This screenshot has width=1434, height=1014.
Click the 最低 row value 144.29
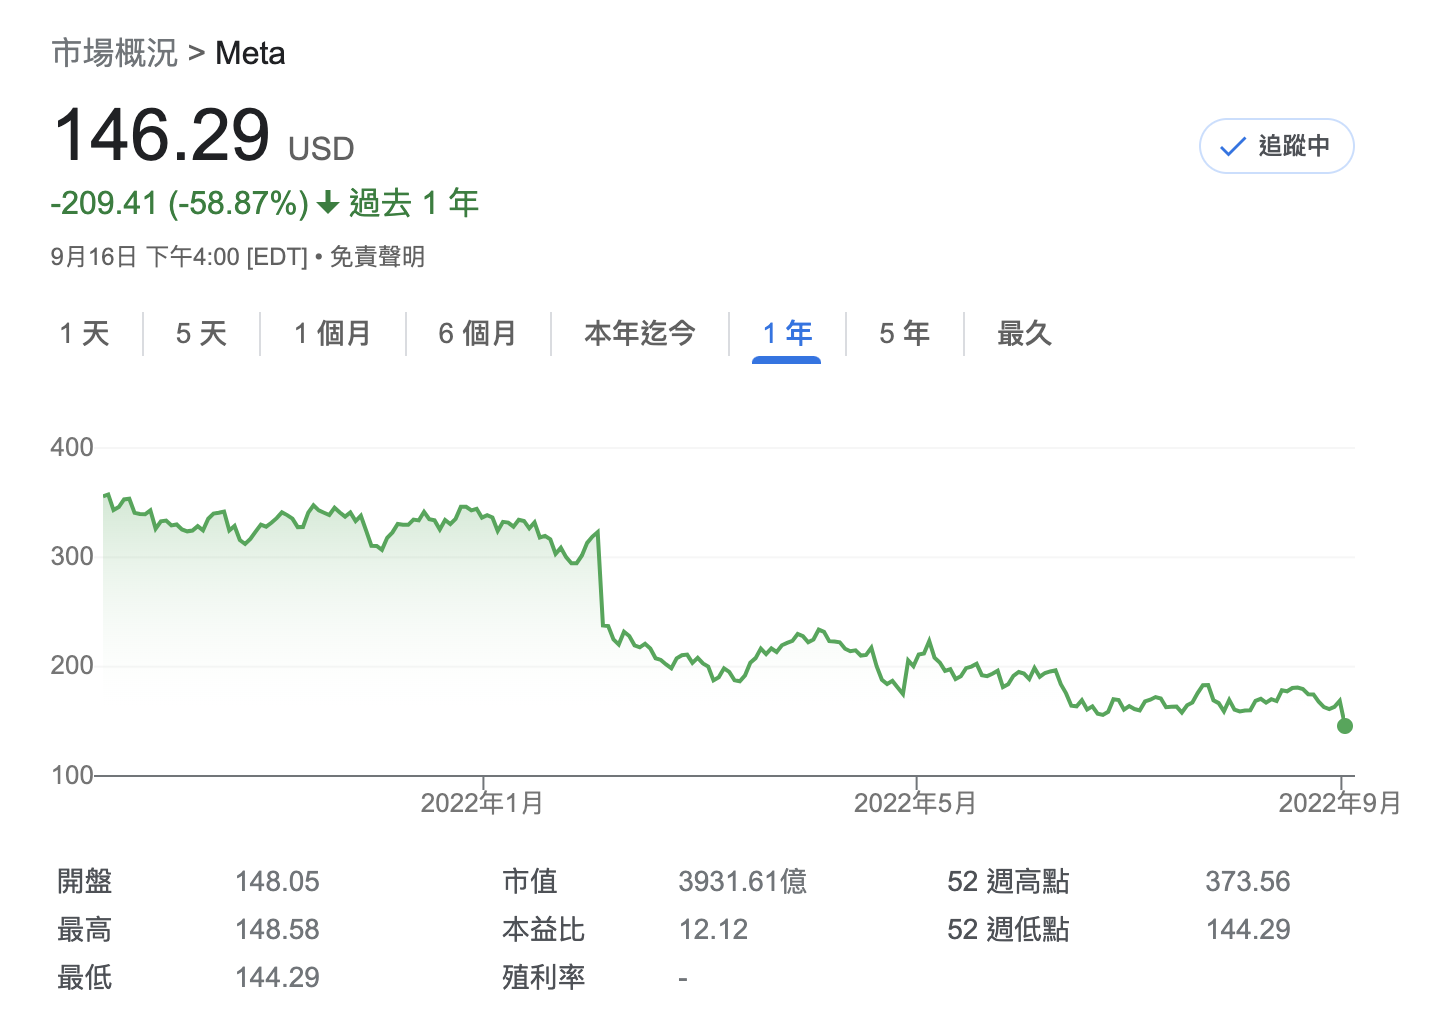[277, 977]
